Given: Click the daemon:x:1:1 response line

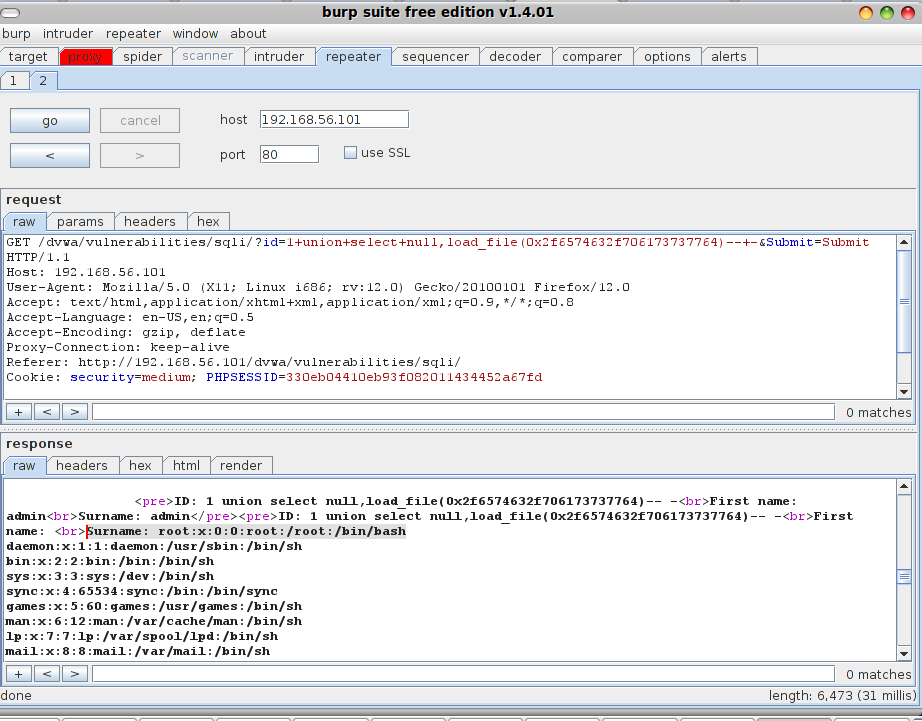Looking at the screenshot, I should pos(154,546).
